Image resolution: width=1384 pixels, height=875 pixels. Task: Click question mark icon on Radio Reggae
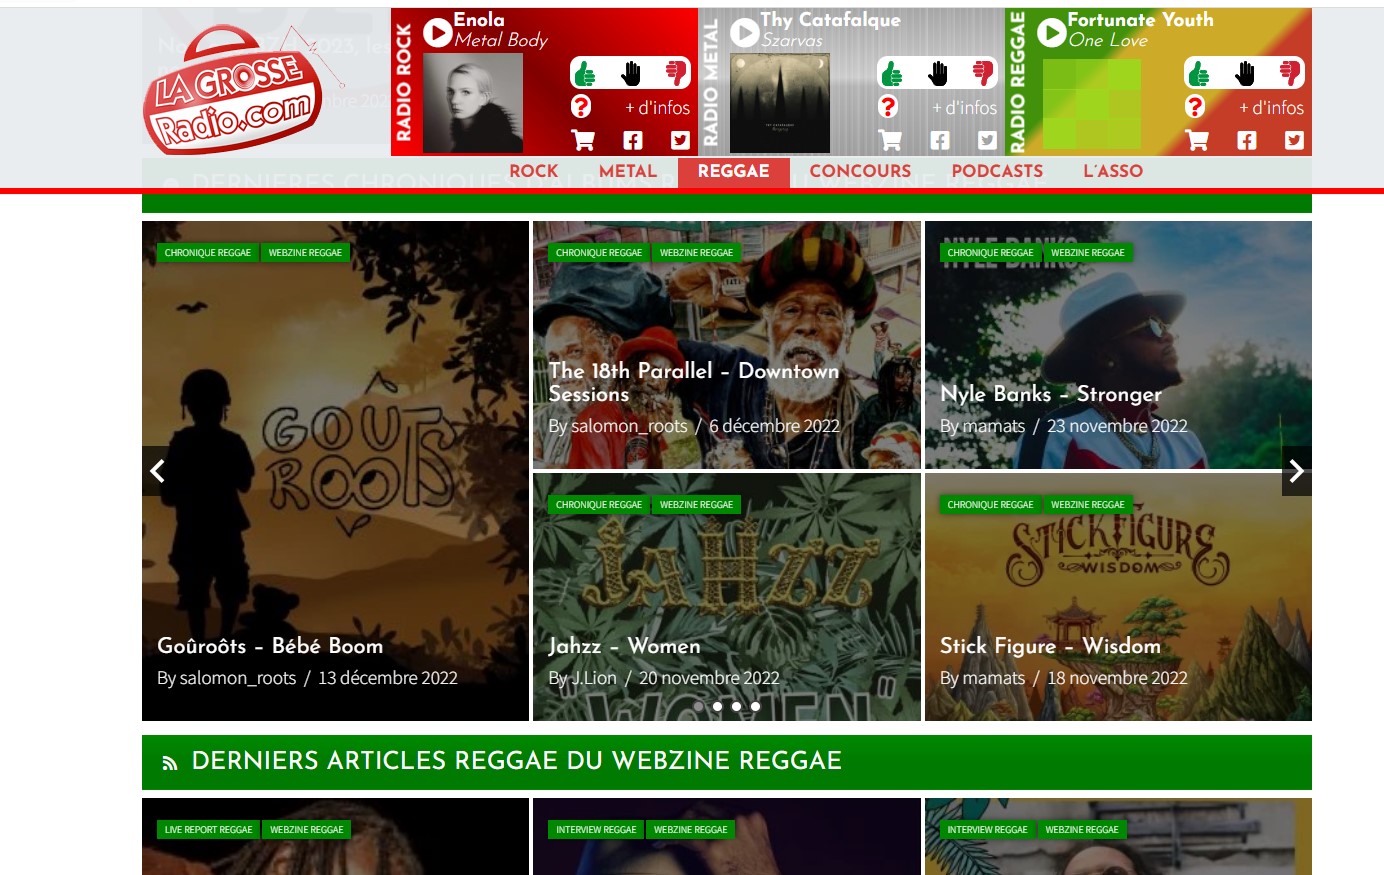tap(1195, 106)
